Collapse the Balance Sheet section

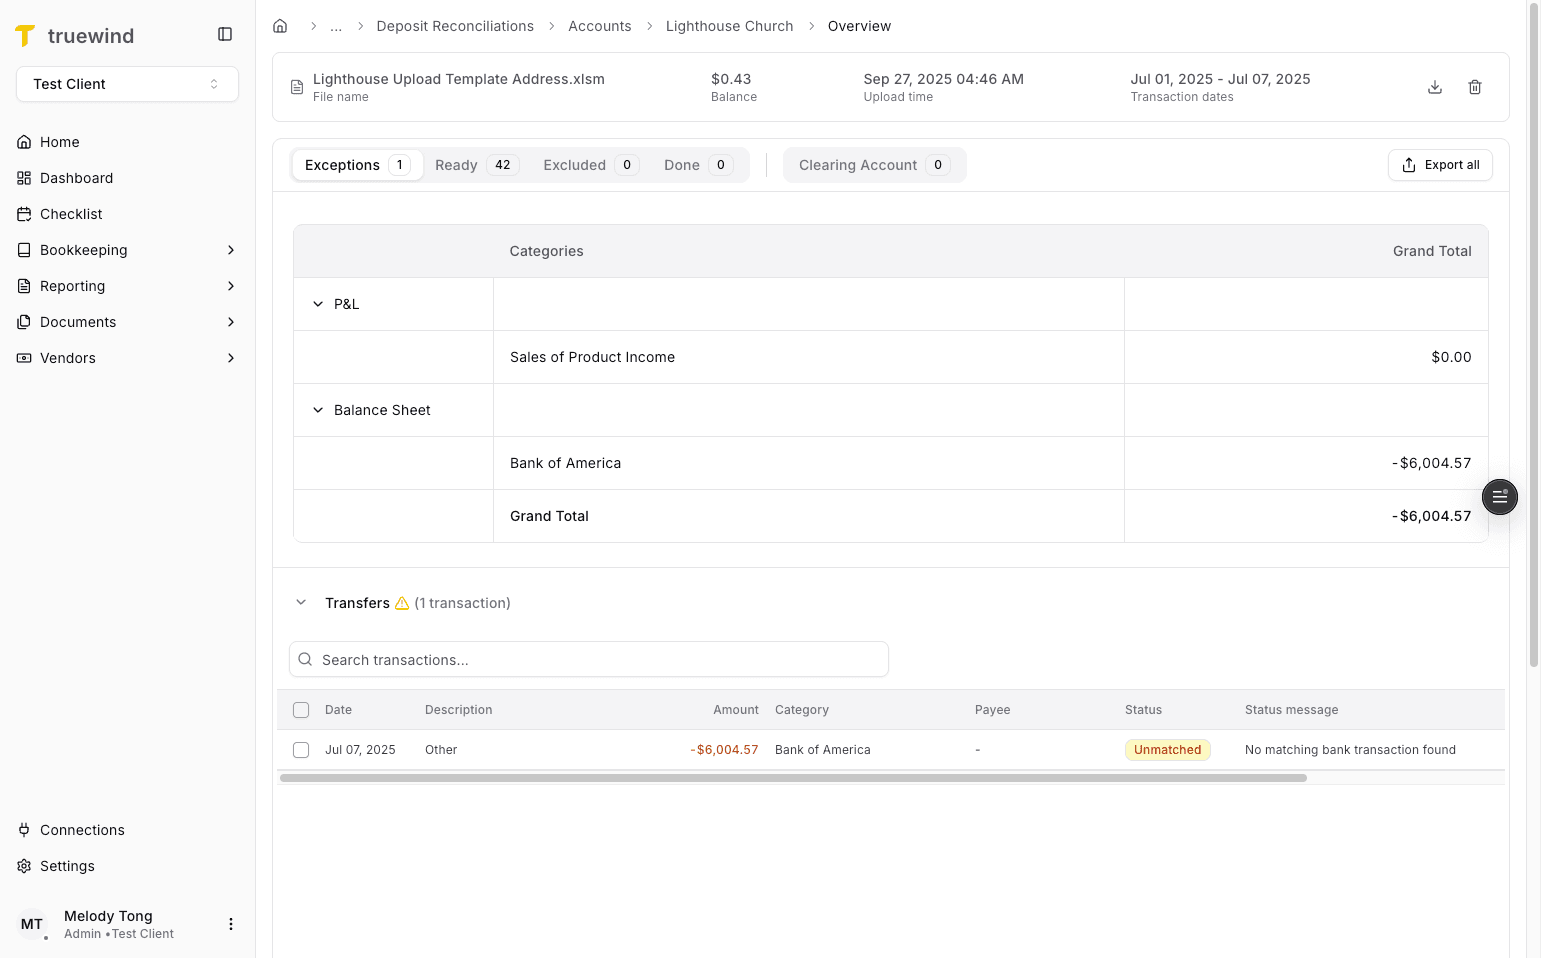(318, 409)
